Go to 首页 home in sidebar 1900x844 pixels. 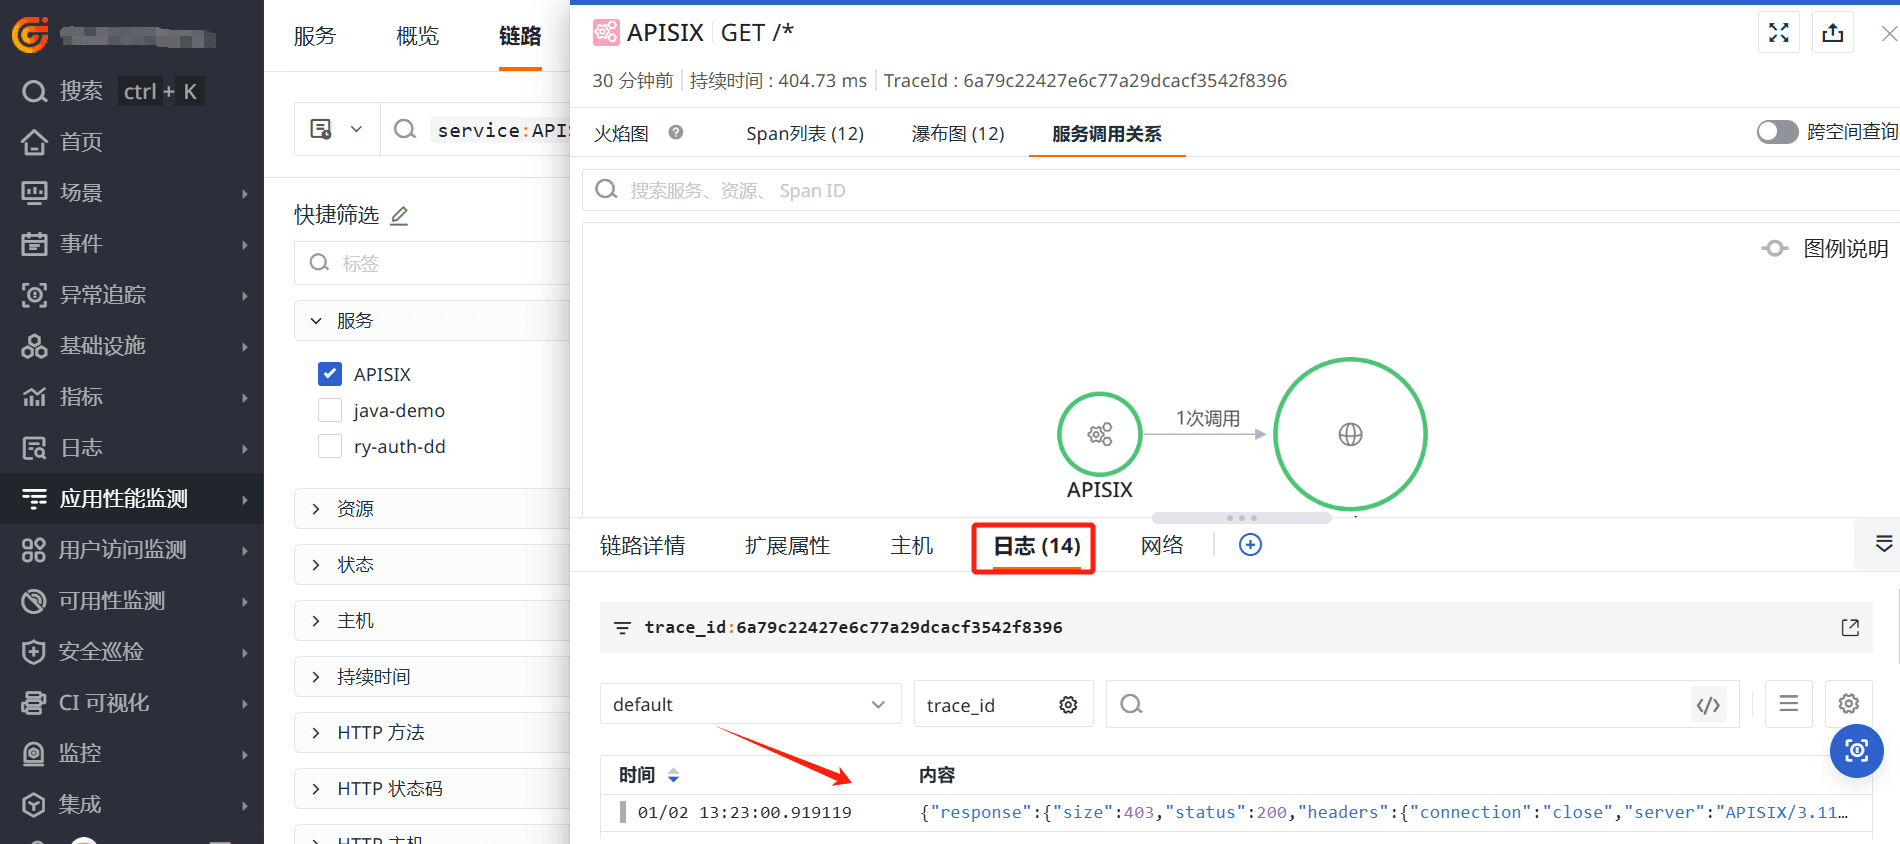click(x=62, y=142)
